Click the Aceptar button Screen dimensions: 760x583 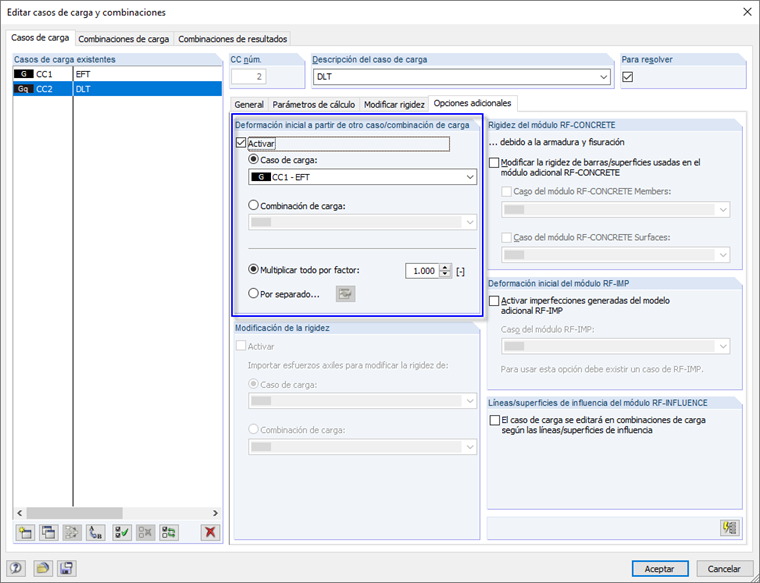[659, 568]
